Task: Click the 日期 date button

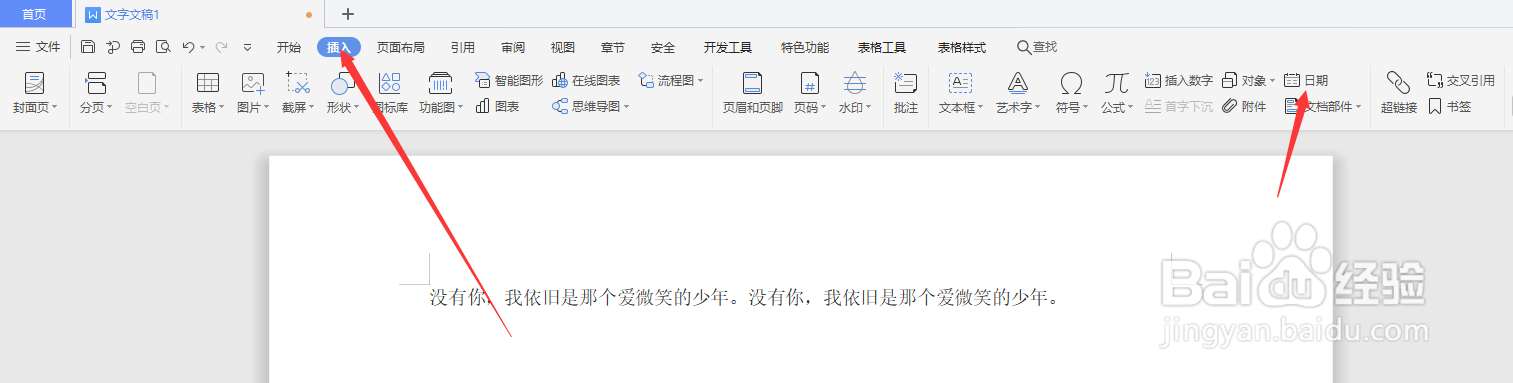Action: click(x=1306, y=80)
